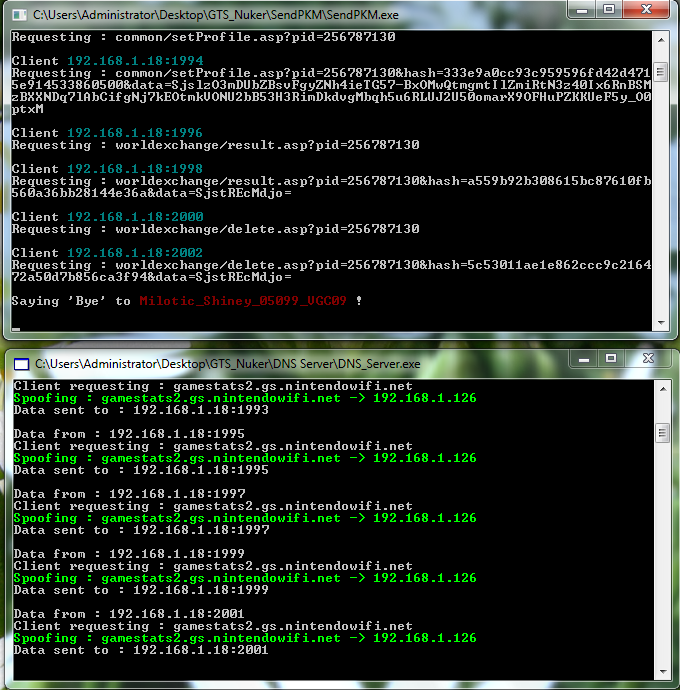Click SendPKM scrollbar up arrow

660,38
